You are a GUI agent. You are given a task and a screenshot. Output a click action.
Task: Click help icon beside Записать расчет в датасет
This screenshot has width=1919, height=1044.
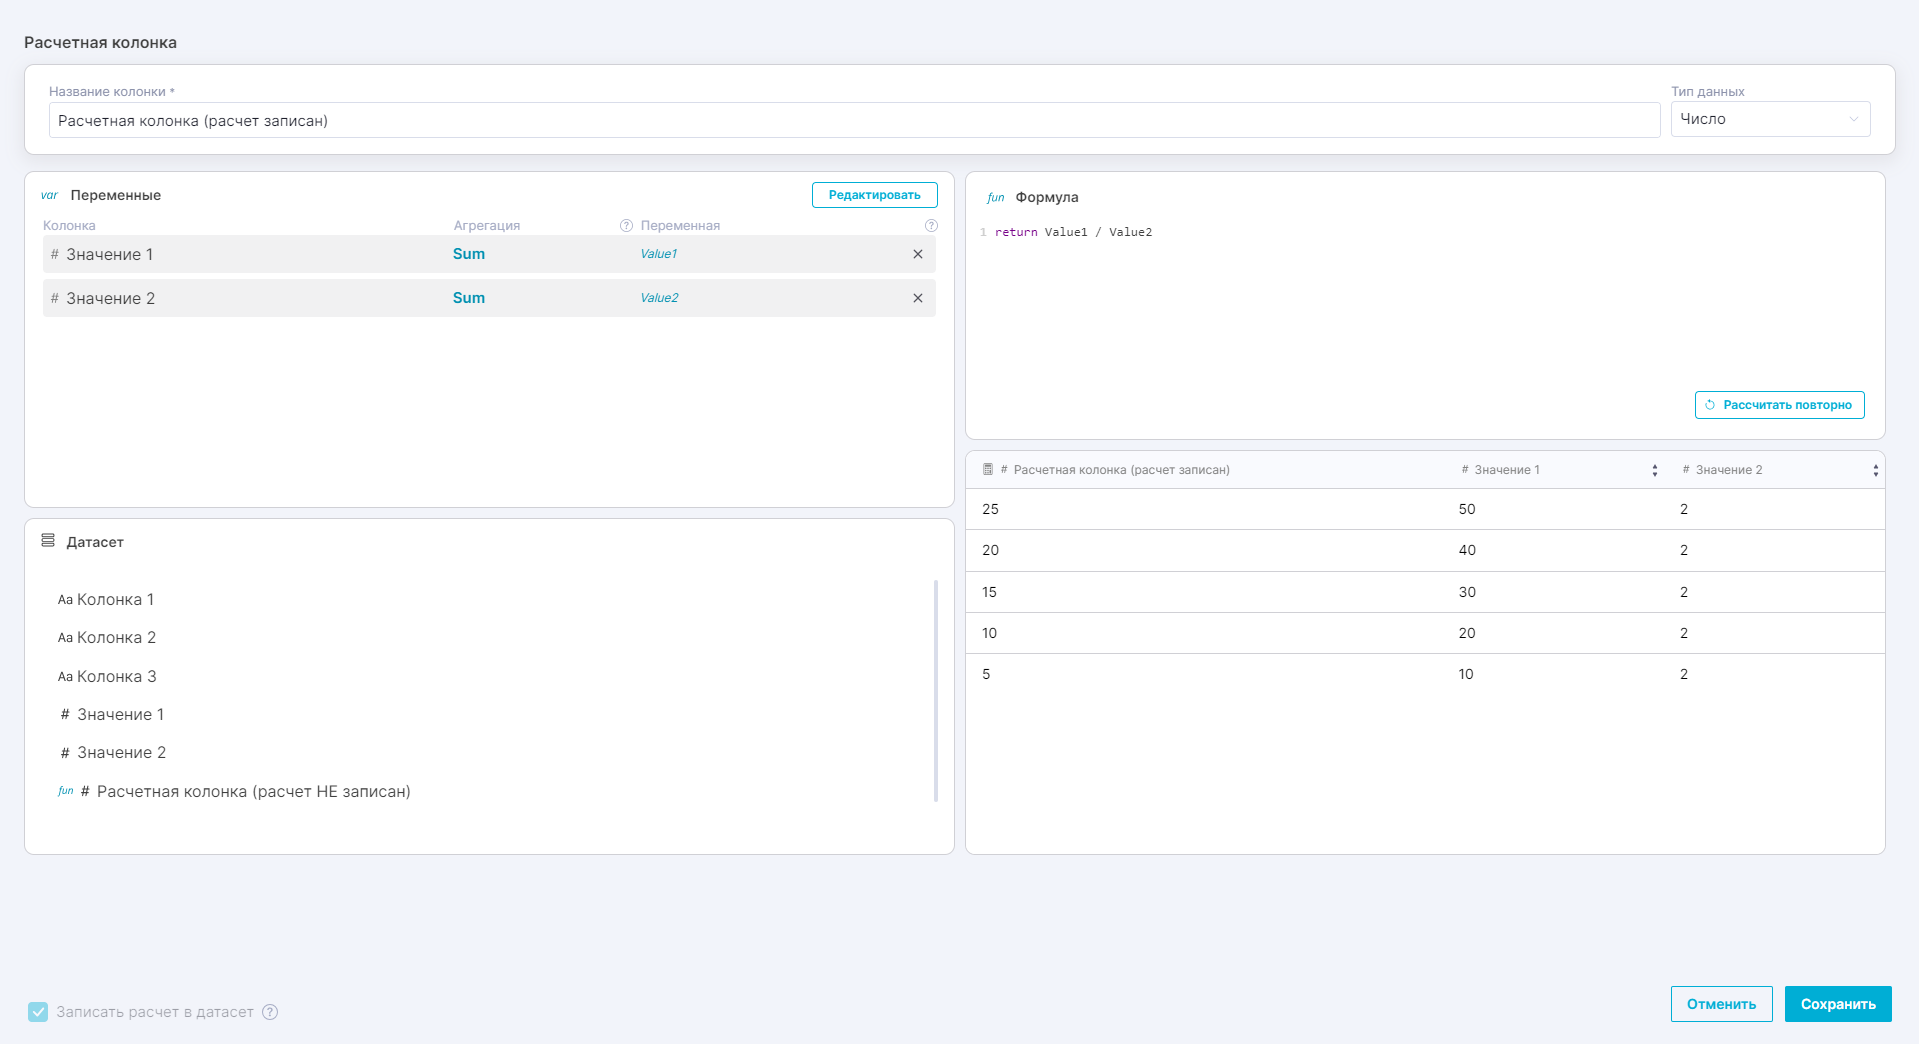pos(270,1012)
